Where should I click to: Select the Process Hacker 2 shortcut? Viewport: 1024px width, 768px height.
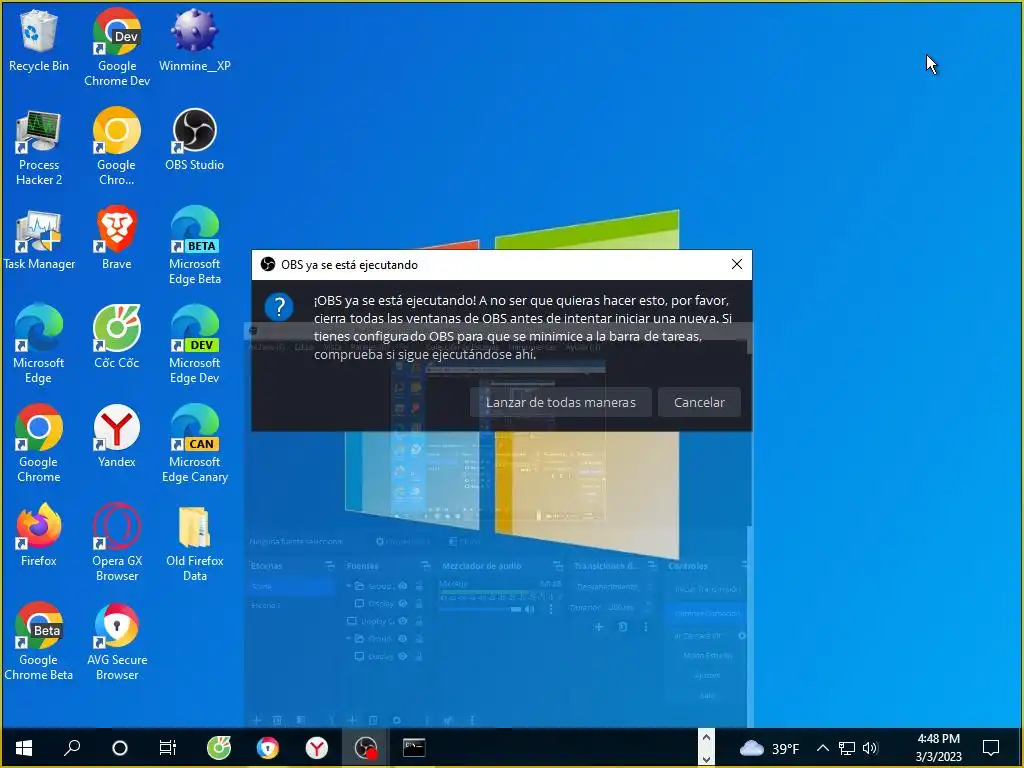tap(39, 148)
